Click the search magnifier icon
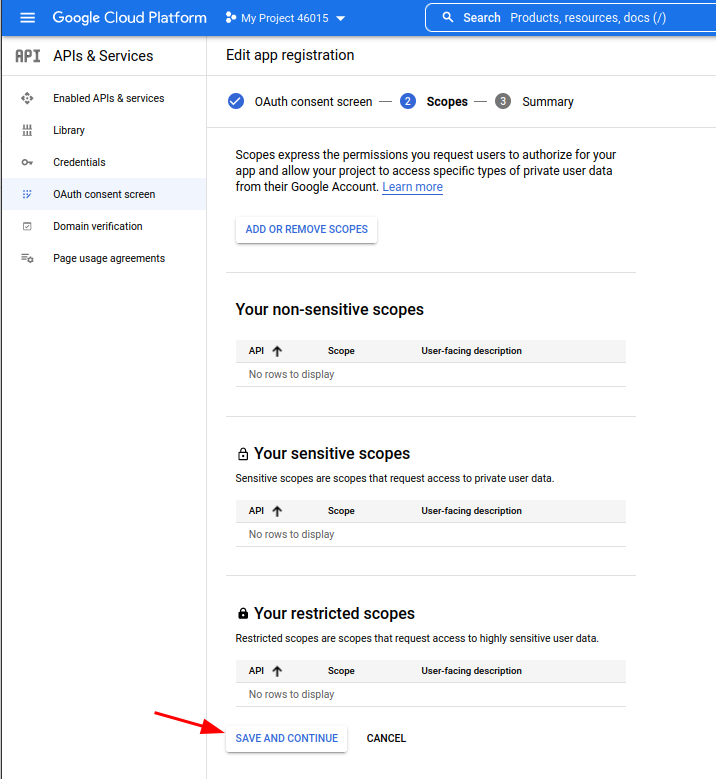The width and height of the screenshot is (716, 779). point(448,17)
